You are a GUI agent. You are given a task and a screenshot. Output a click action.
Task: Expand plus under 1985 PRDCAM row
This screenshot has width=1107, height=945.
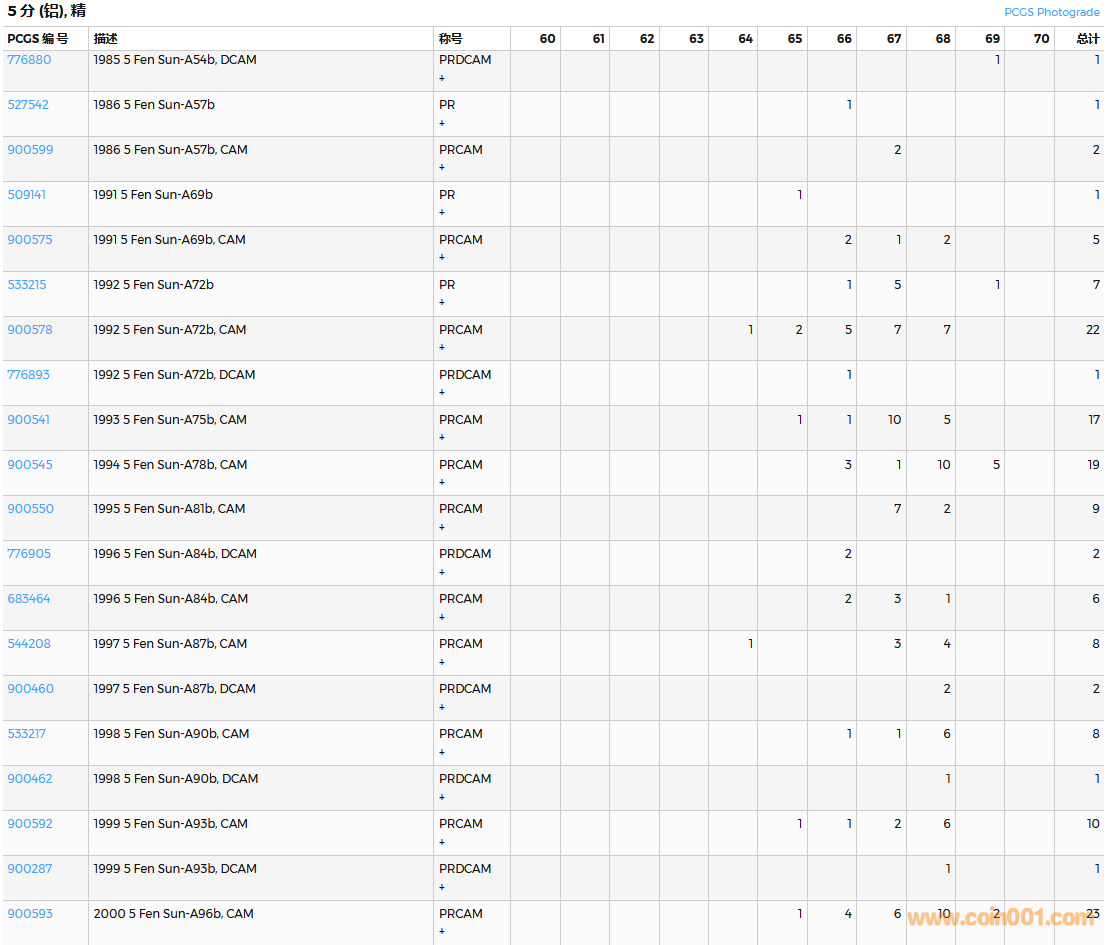[442, 78]
